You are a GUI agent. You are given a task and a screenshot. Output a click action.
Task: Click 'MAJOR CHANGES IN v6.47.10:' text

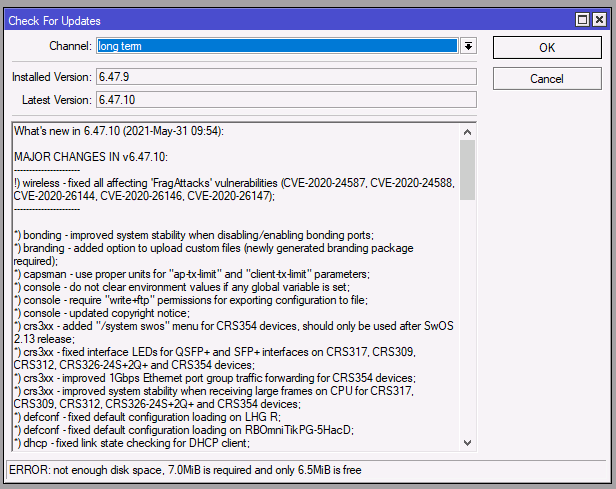pyautogui.click(x=91, y=157)
